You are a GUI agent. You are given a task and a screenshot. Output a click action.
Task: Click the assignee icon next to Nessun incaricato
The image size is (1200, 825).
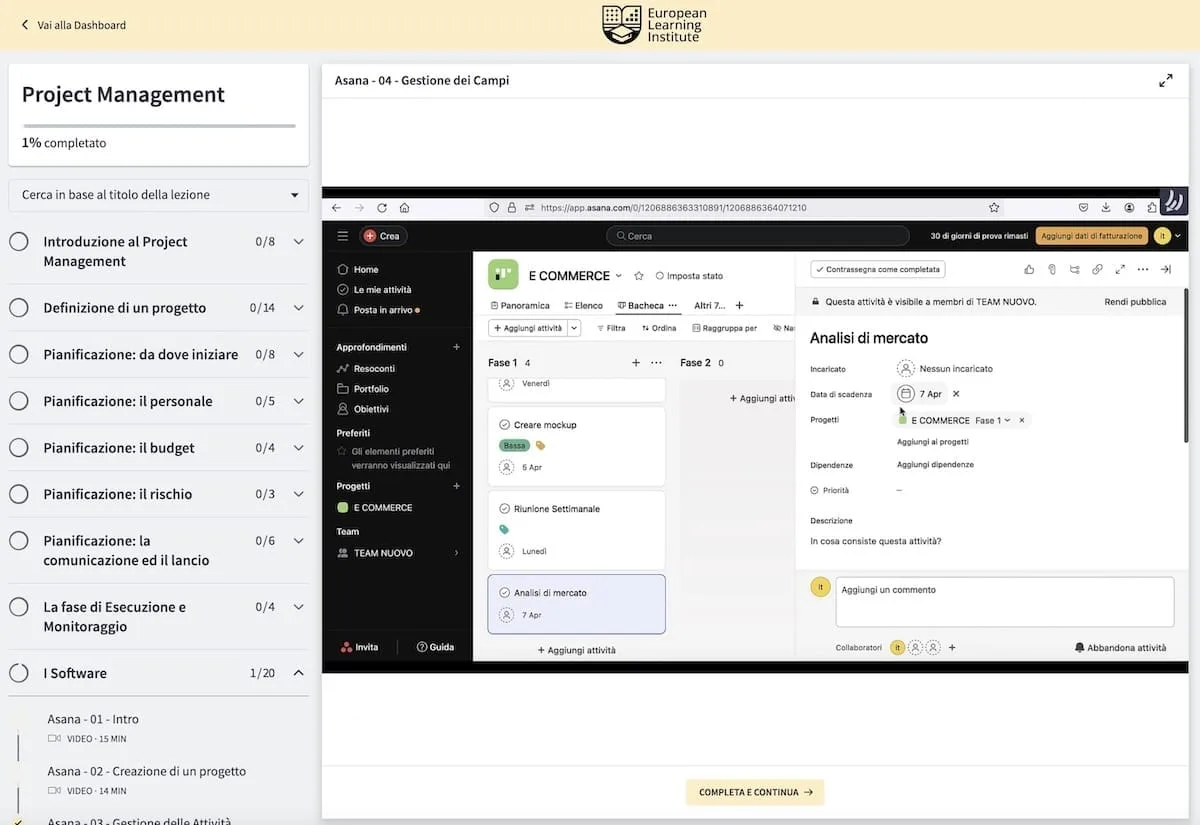pyautogui.click(x=905, y=369)
